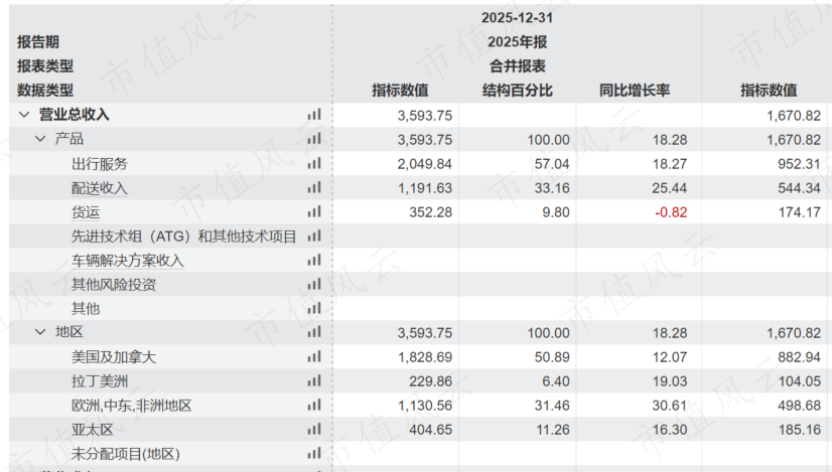
Task: Open the chart icon for 亚太区
Action: pos(315,429)
